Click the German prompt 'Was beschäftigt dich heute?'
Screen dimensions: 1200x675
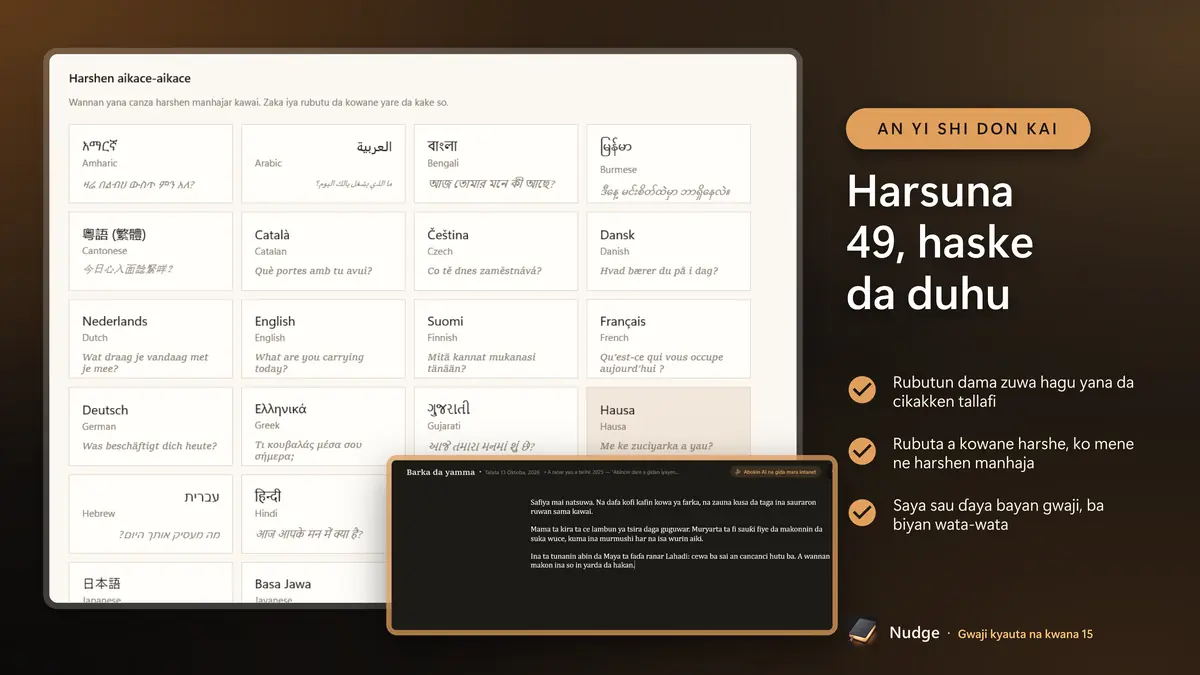coord(151,446)
